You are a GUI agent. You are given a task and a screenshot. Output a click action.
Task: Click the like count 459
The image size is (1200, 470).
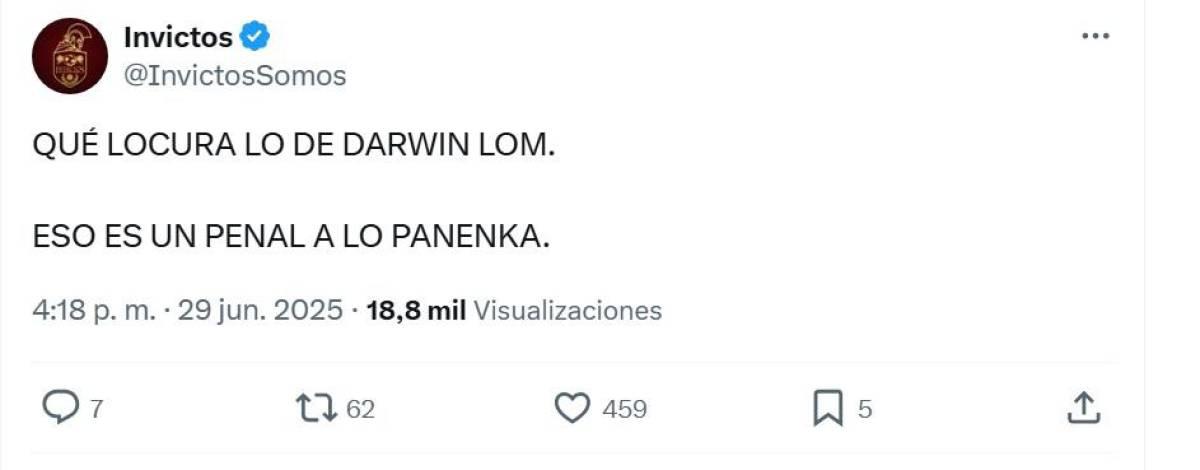[x=624, y=409]
